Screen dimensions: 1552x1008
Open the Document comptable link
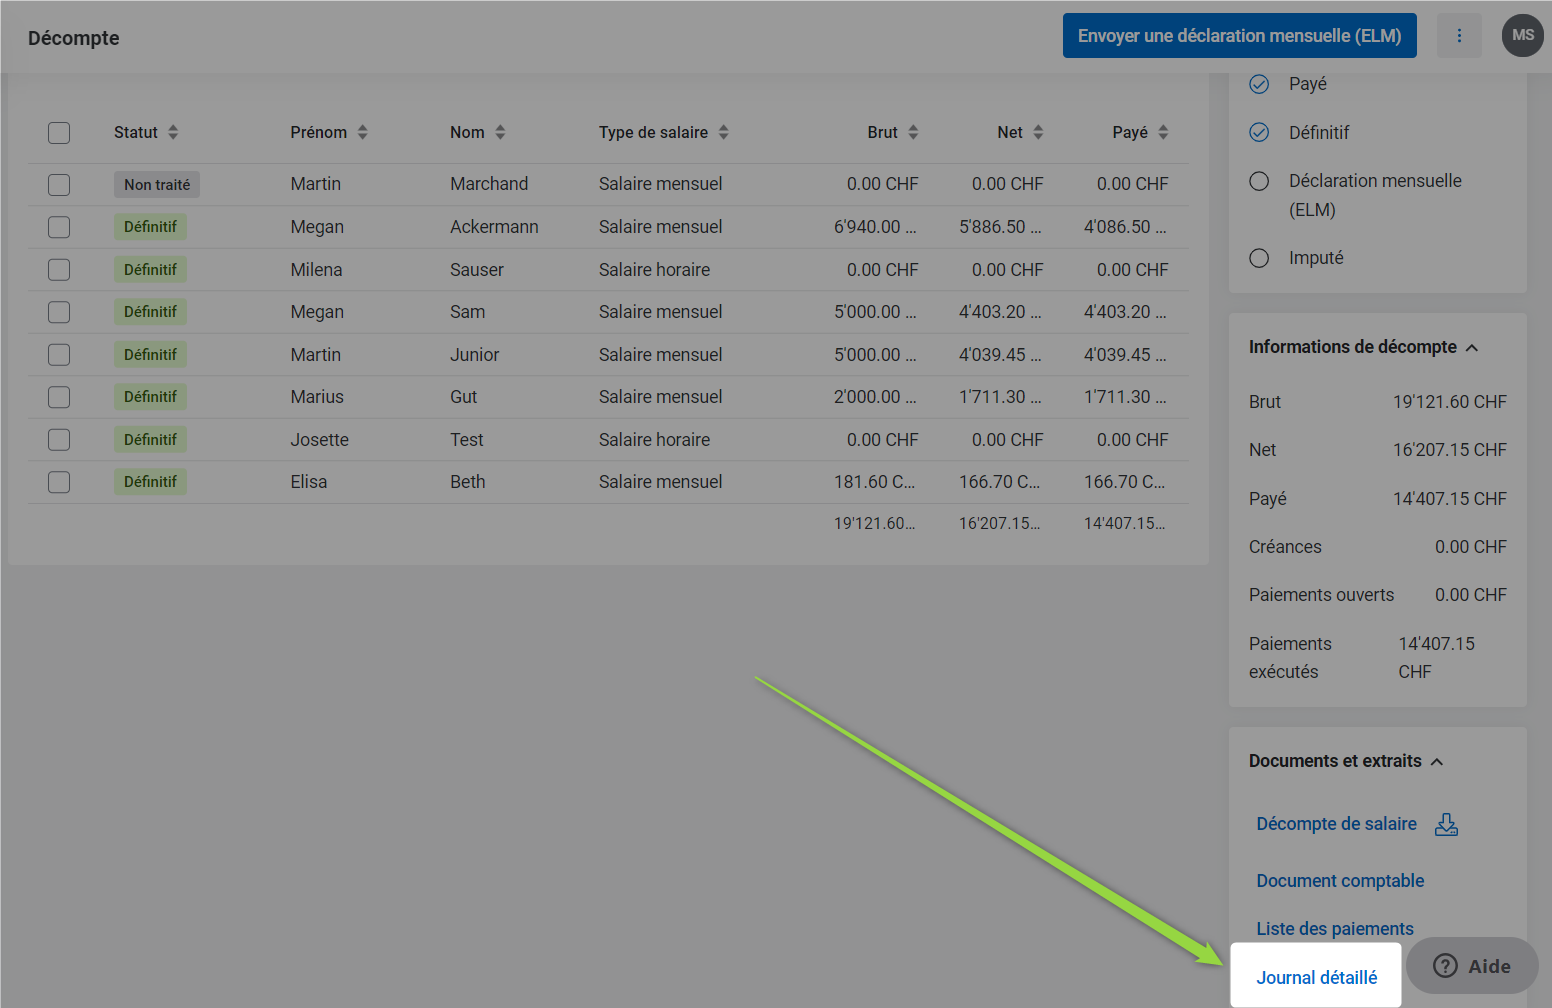tap(1340, 881)
